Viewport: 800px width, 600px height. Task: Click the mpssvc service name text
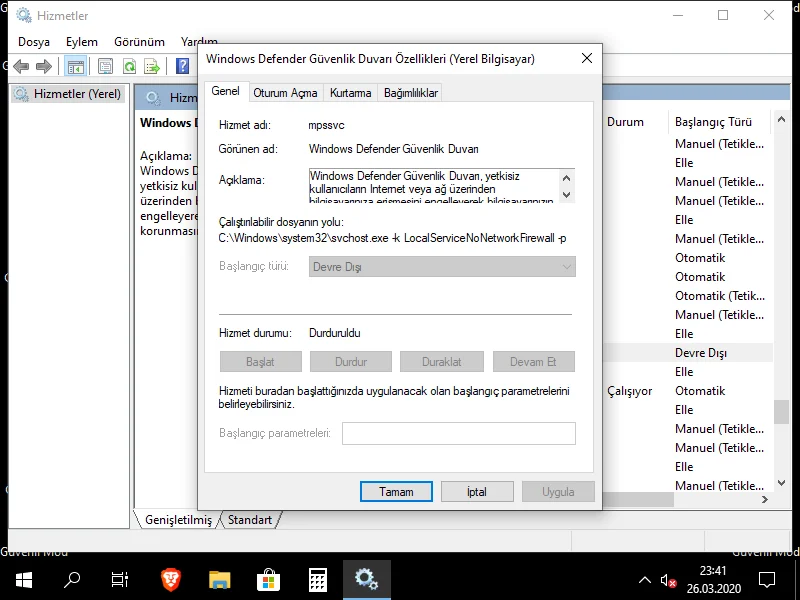(326, 125)
